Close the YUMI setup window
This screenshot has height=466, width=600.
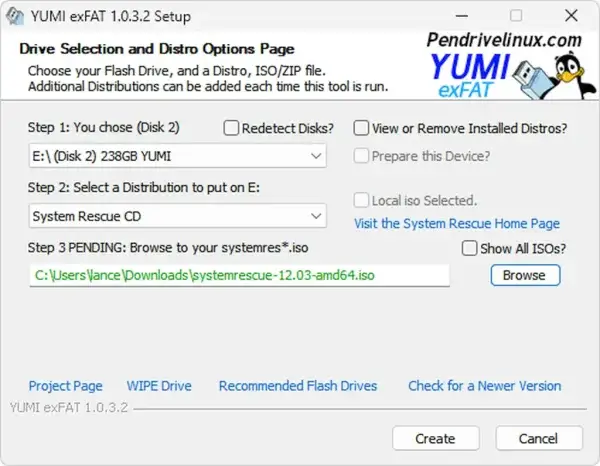(x=568, y=17)
